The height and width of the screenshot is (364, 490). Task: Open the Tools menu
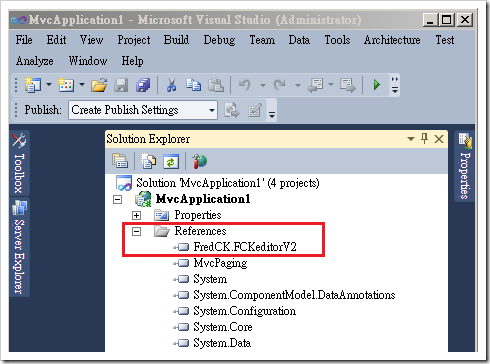click(x=337, y=40)
